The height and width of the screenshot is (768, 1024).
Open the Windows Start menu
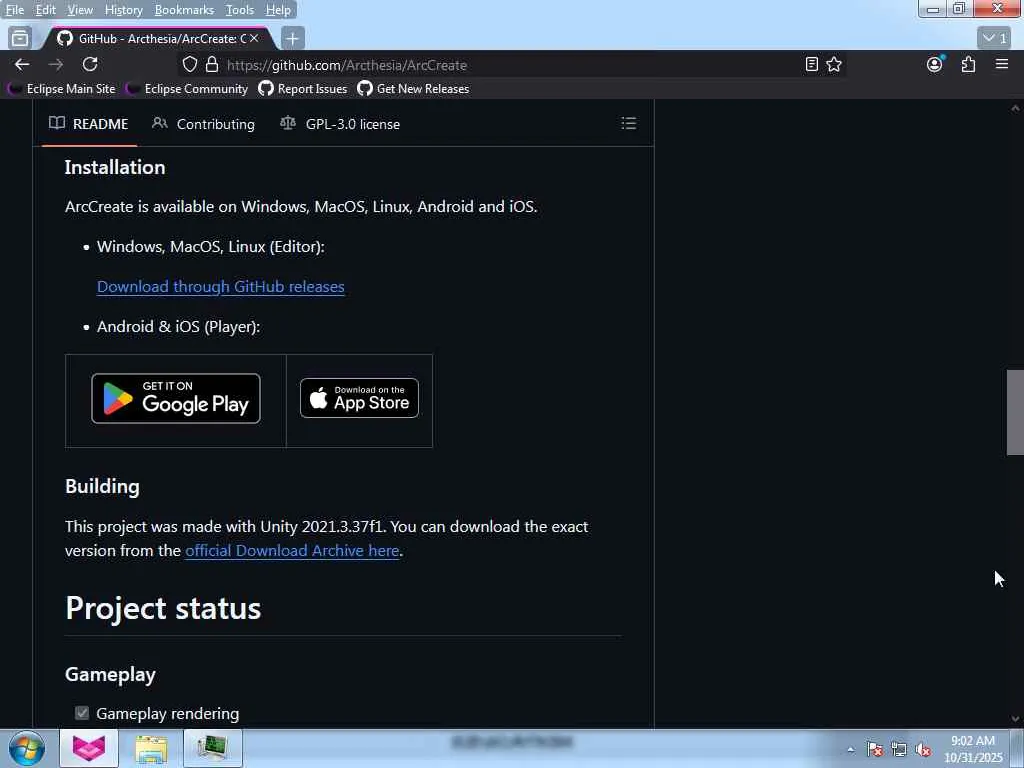(27, 748)
